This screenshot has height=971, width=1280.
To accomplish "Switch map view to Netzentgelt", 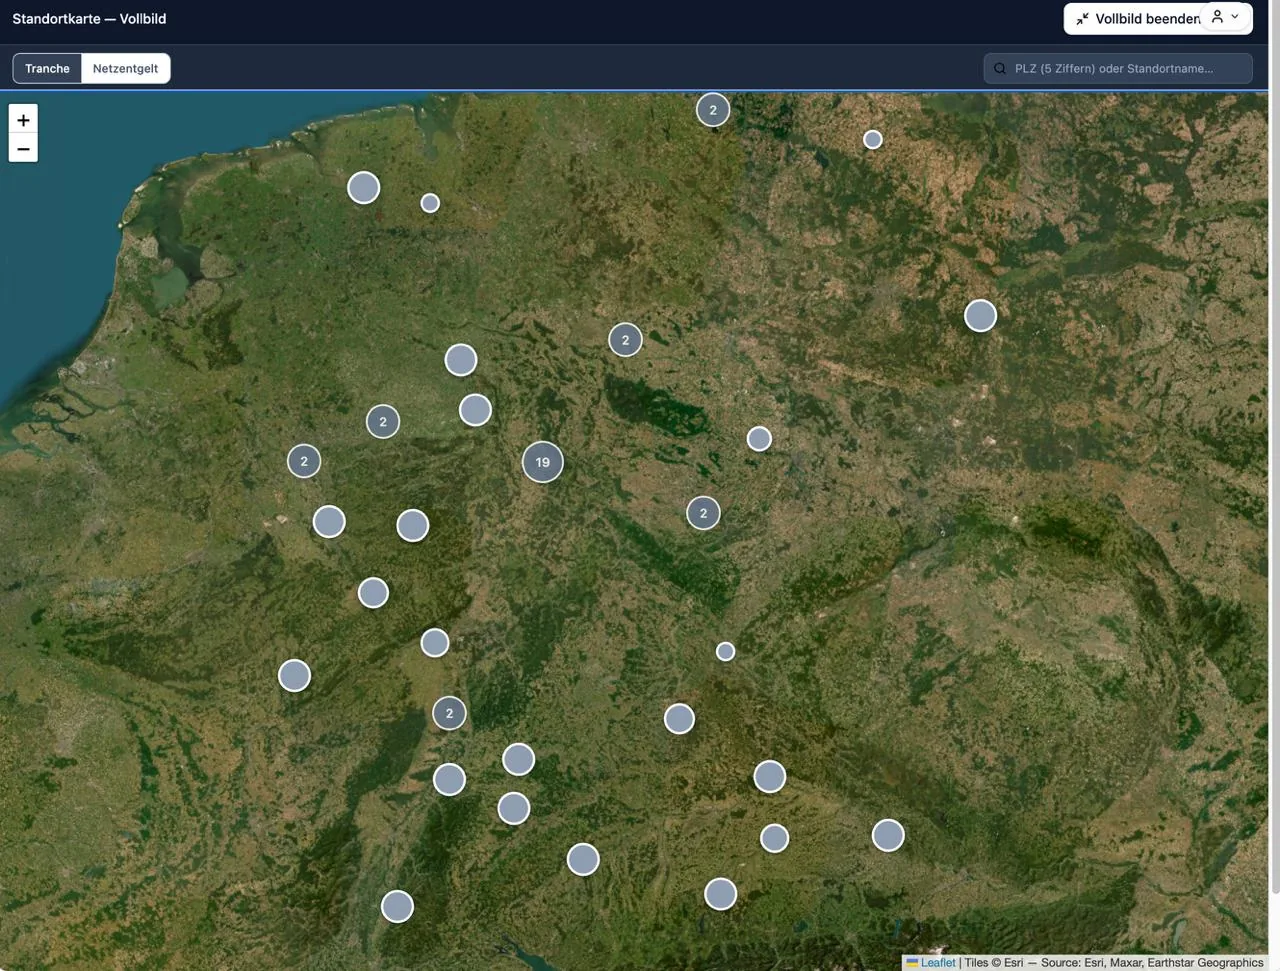I will click(x=125, y=68).
